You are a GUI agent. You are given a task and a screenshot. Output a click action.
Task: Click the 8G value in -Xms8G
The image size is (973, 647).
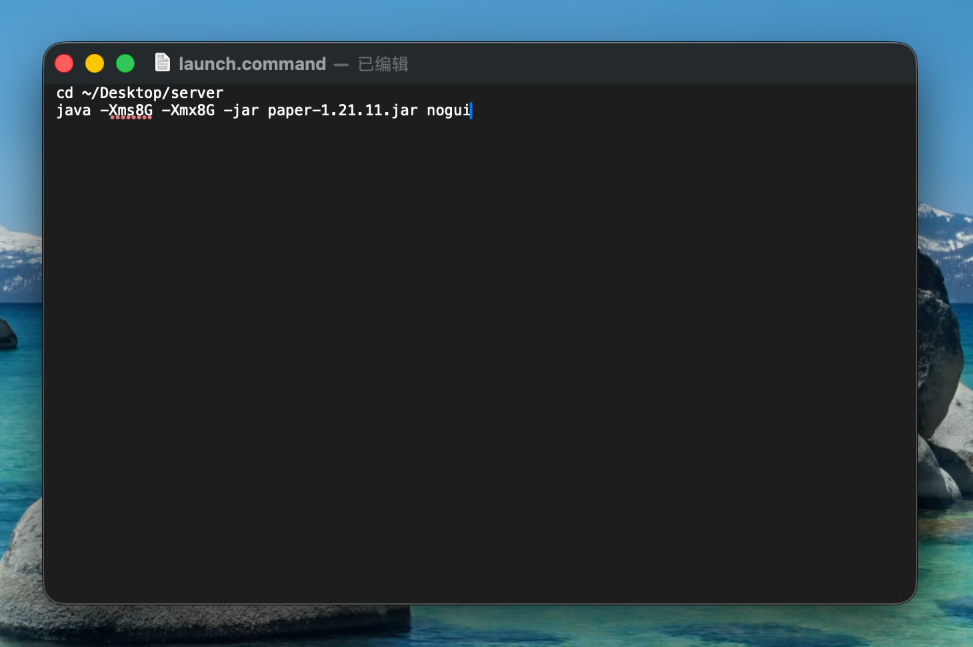coord(145,110)
